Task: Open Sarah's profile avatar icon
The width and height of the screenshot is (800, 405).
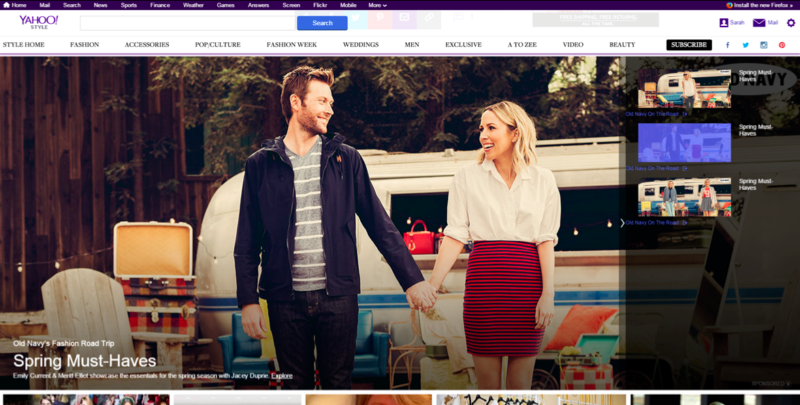Action: (723, 23)
